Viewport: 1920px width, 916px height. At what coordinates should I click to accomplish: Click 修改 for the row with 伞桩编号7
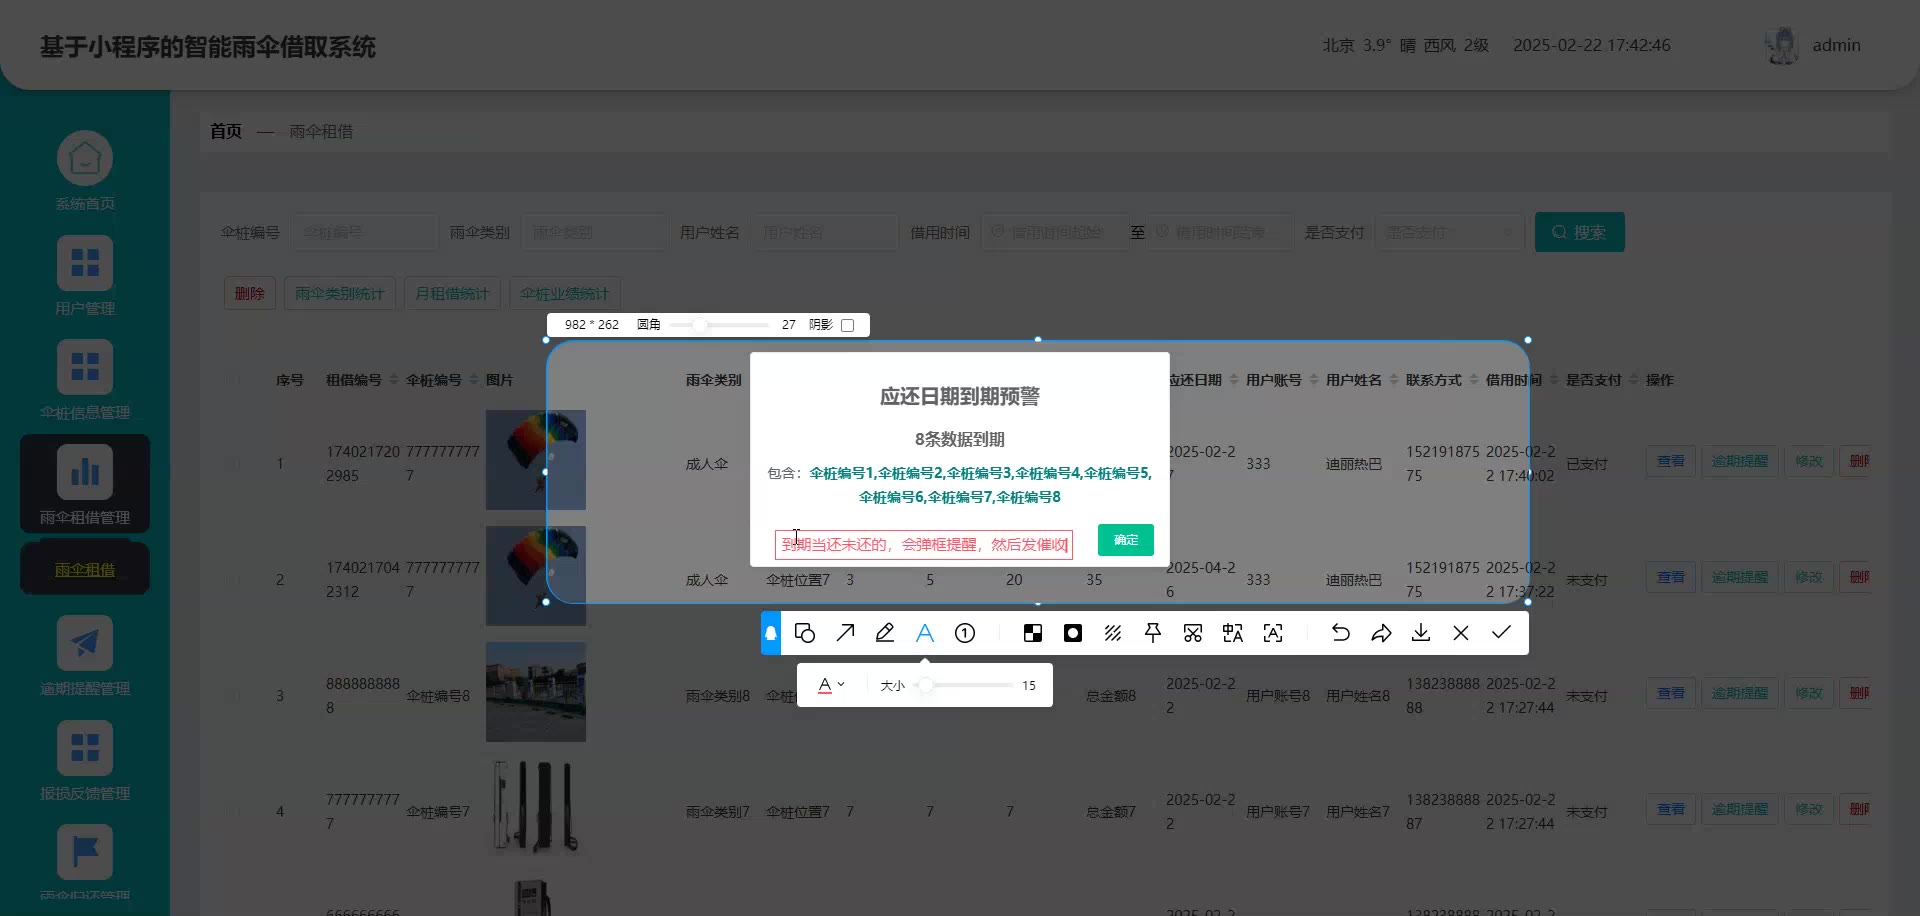[1809, 809]
